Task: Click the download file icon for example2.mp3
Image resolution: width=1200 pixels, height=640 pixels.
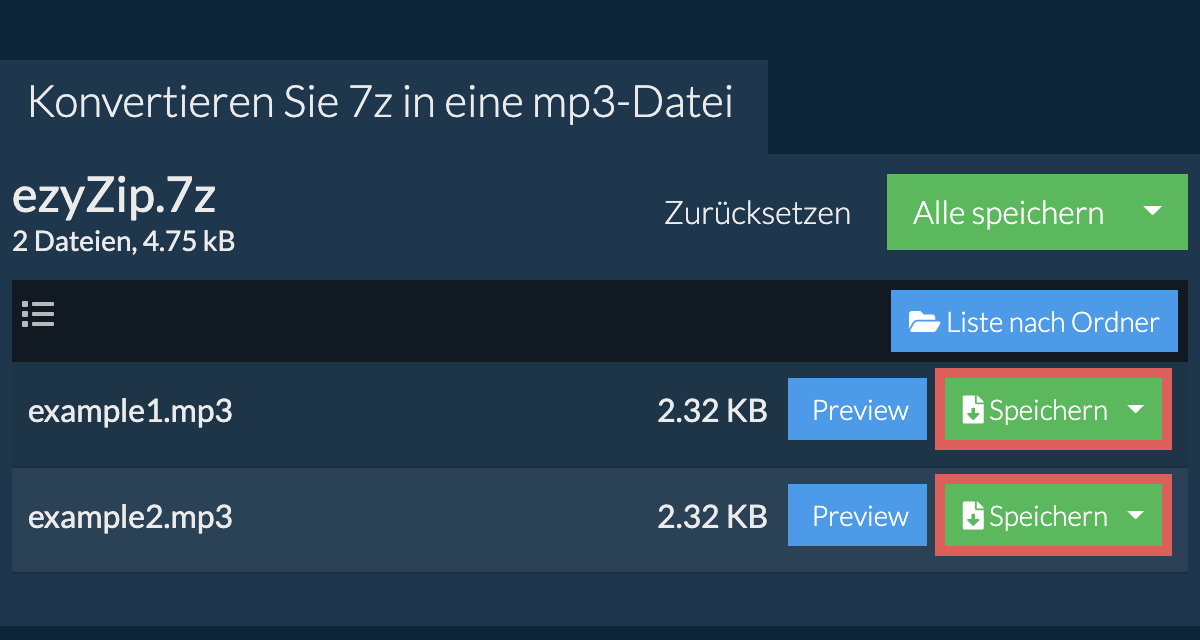Action: pos(973,517)
